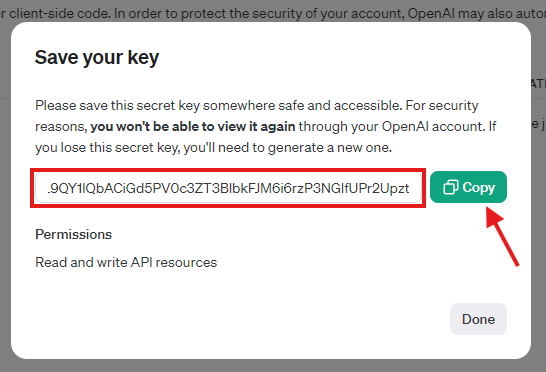Focus the secret key text field
This screenshot has width=546, height=372.
coord(228,188)
